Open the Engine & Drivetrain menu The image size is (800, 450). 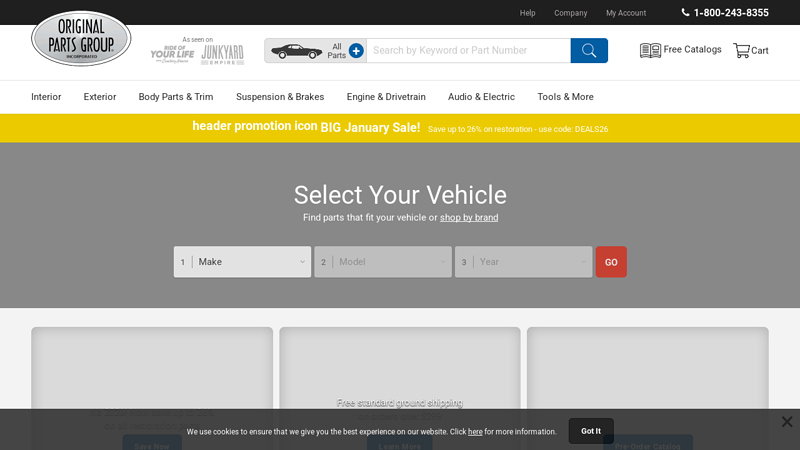pos(386,97)
